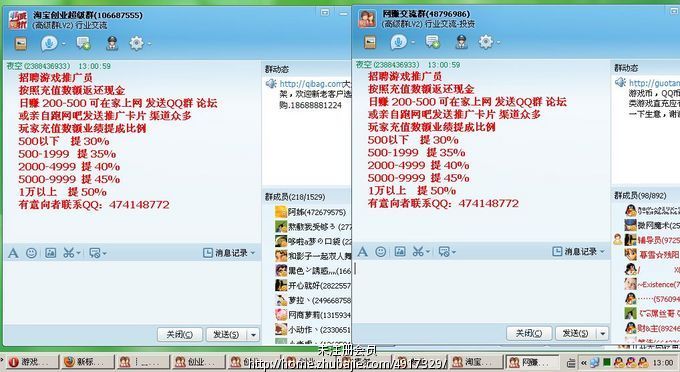This screenshot has height=372, width=680.
Task: Focus the message input box in 淘宝创业超级群 window
Action: (132, 292)
